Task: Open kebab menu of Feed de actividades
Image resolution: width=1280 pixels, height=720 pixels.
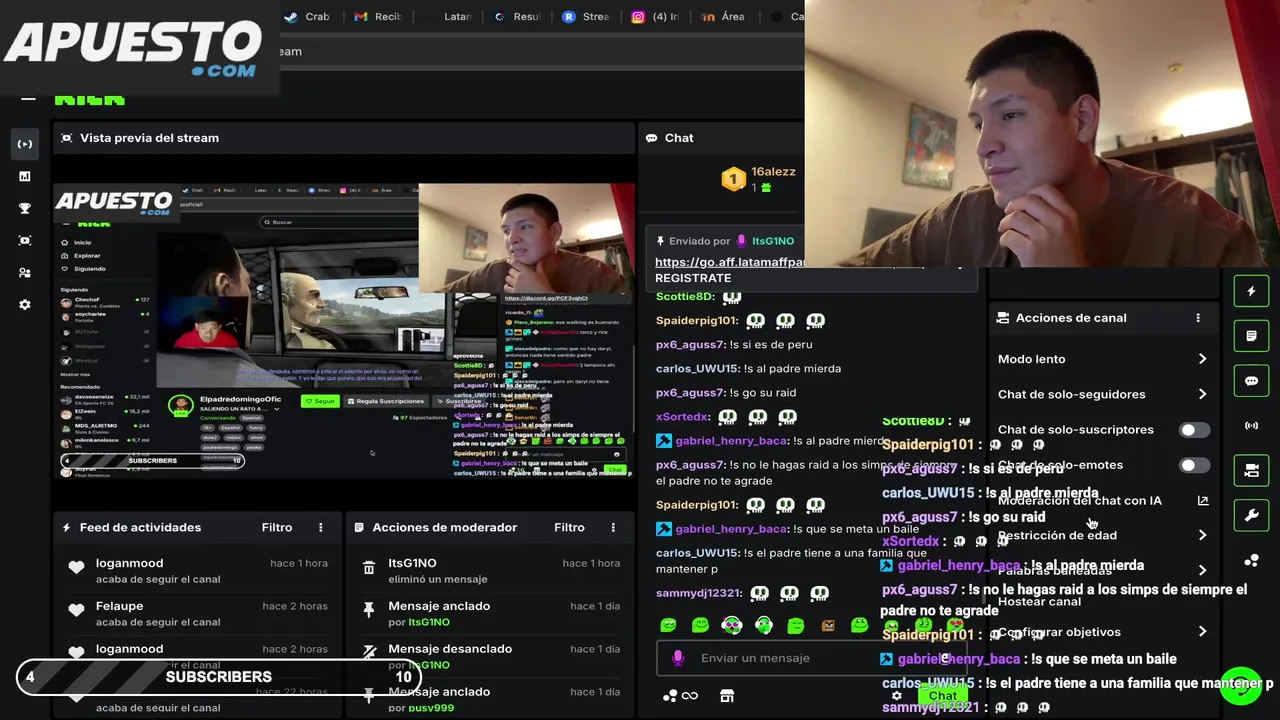Action: pyautogui.click(x=321, y=527)
